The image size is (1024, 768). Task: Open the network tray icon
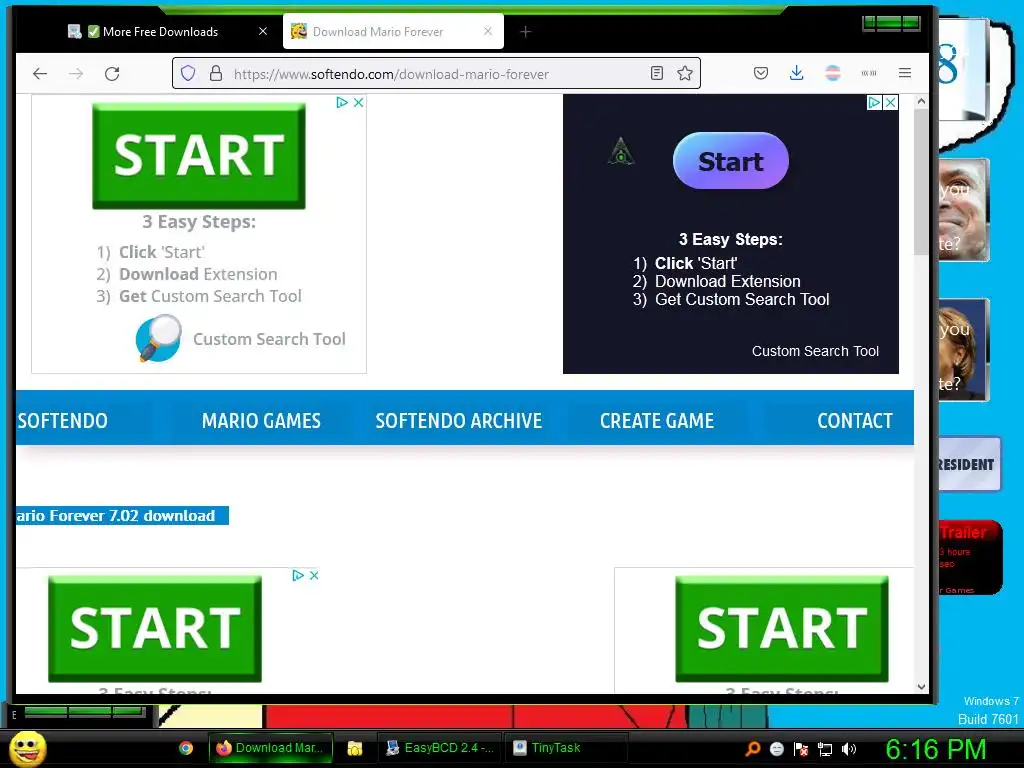point(825,749)
